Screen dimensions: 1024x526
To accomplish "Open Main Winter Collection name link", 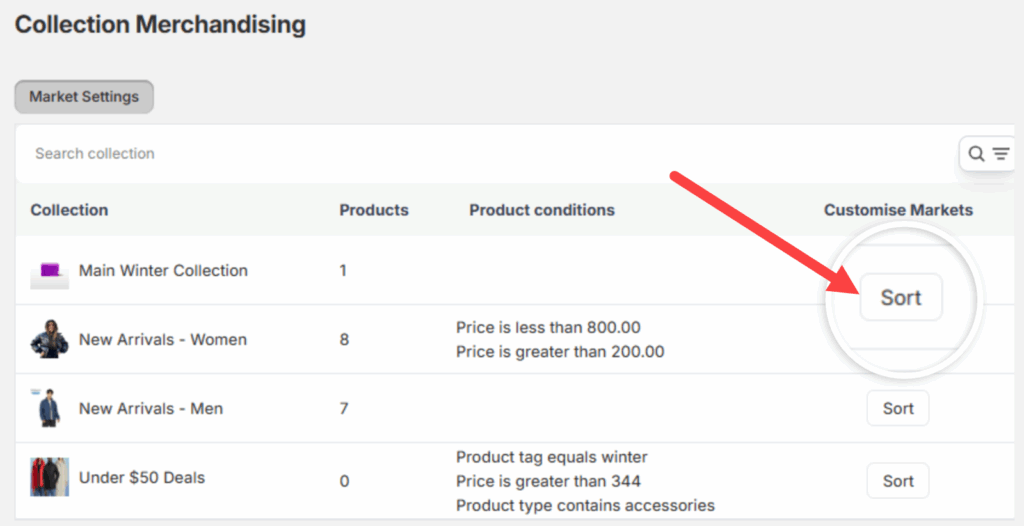I will [163, 271].
